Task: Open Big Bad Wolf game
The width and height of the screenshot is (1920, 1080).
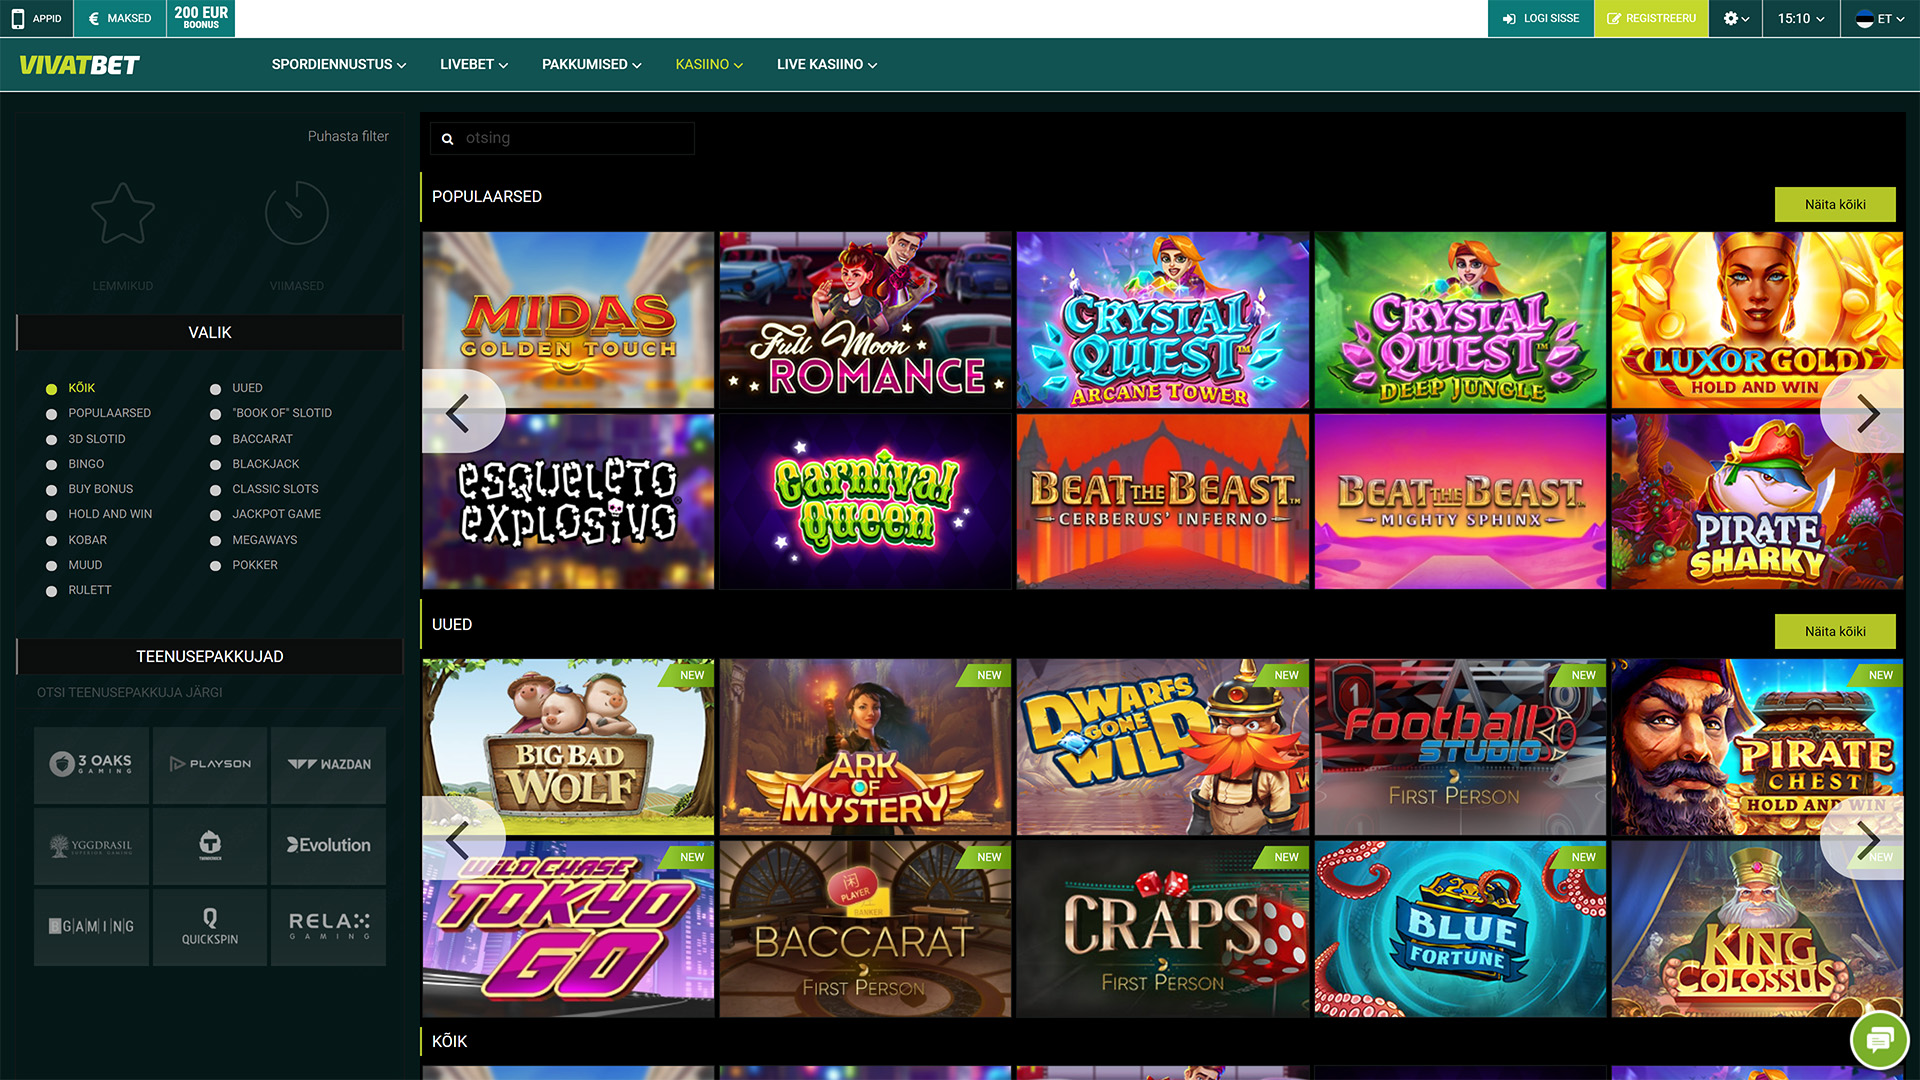Action: (x=568, y=747)
